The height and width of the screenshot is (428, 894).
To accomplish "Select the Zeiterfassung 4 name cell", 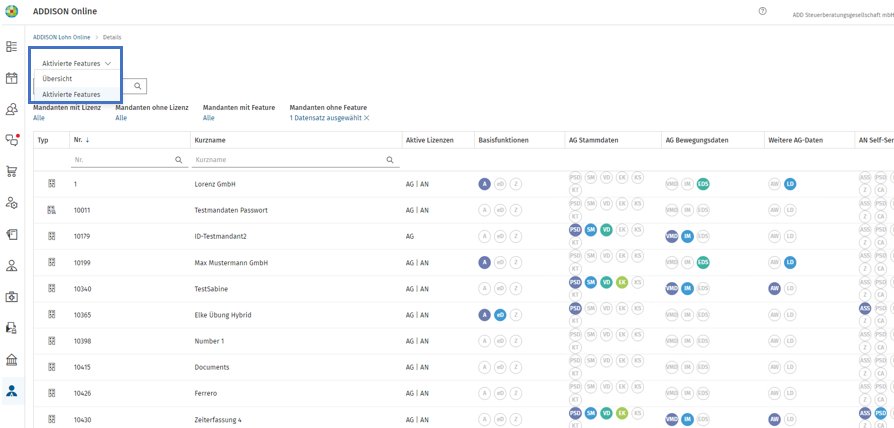I will point(218,419).
